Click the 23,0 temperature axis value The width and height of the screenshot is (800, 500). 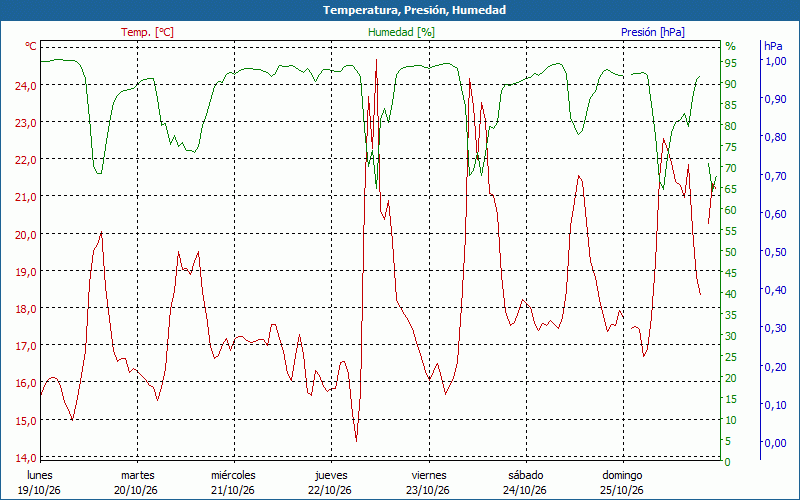coord(26,123)
